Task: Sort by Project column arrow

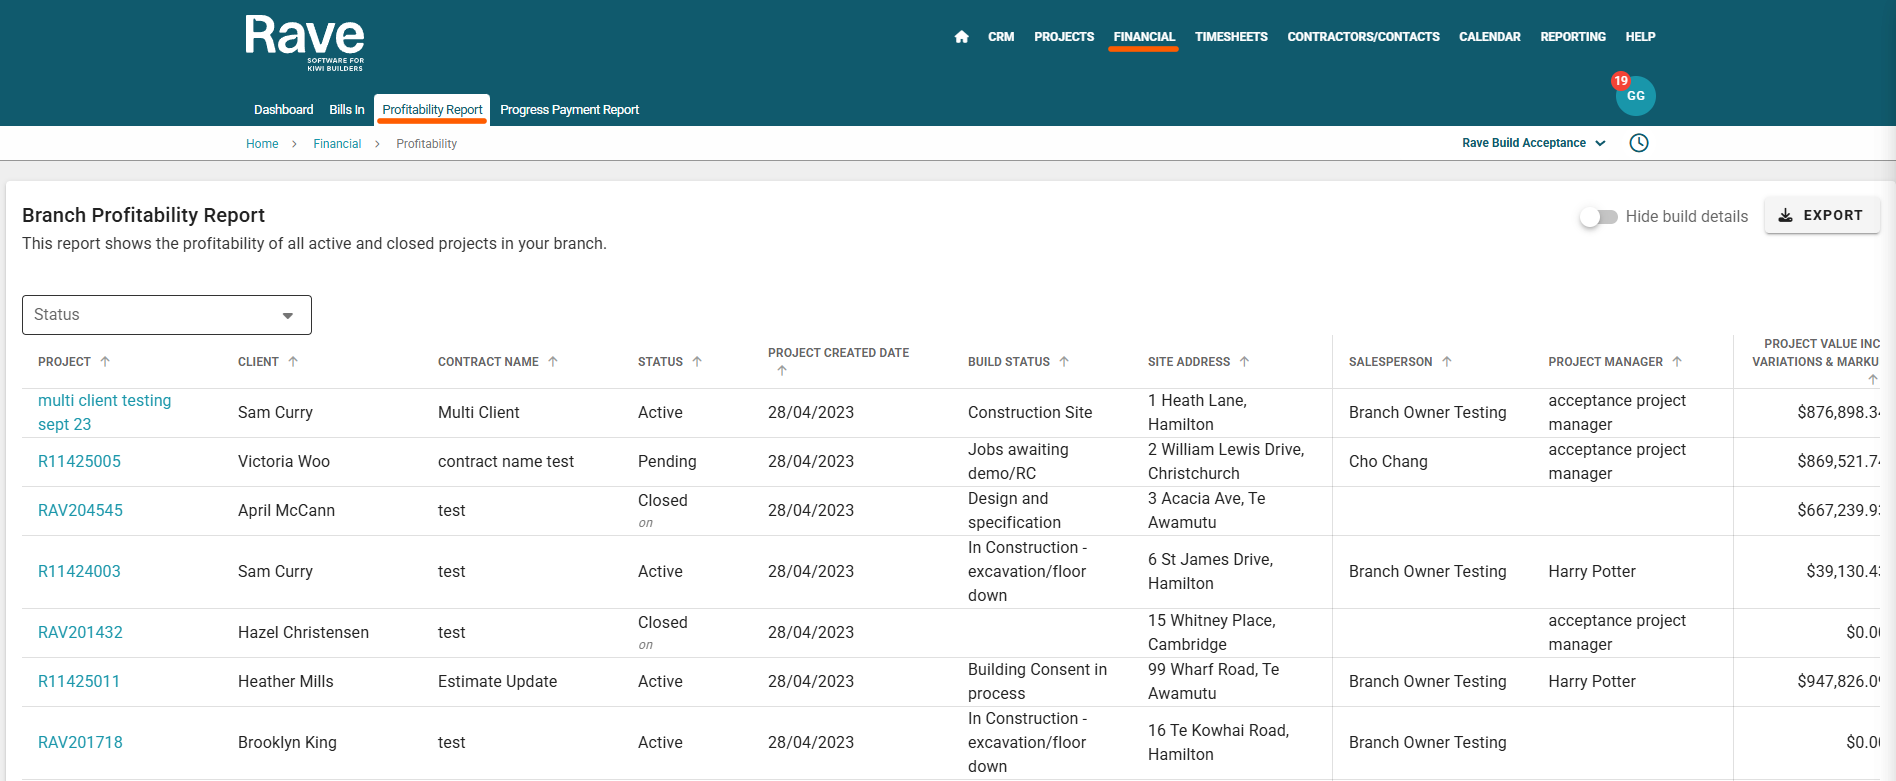Action: [105, 362]
